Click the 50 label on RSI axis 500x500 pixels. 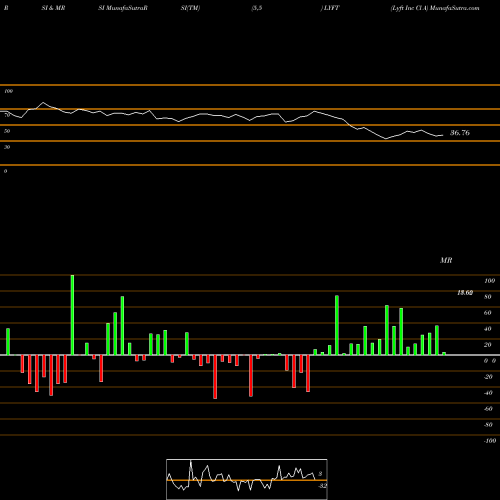click(7, 131)
